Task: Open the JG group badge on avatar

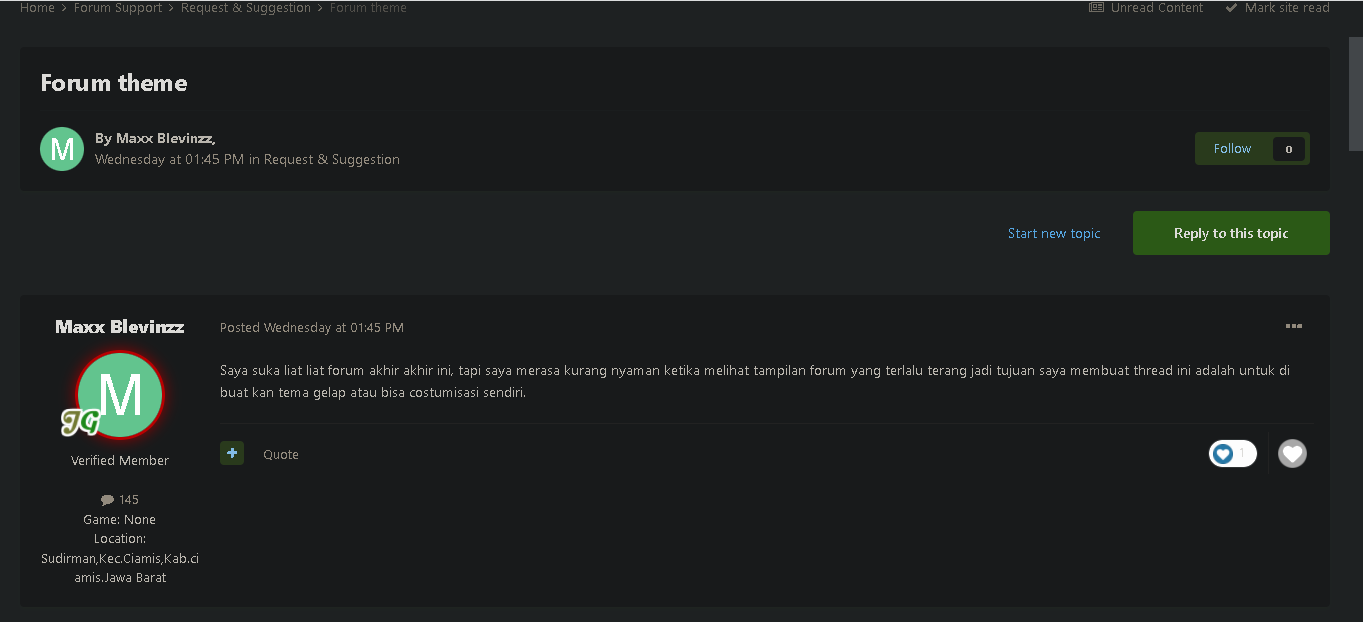Action: 80,423
